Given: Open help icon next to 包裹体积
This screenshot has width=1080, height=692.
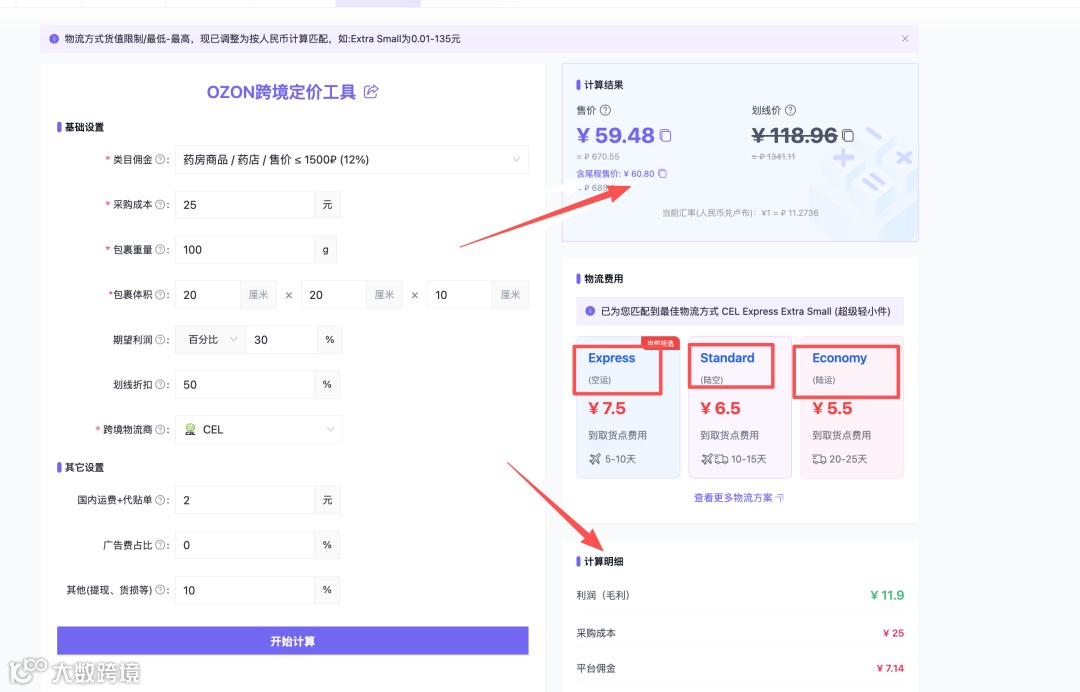Looking at the screenshot, I should tap(160, 295).
